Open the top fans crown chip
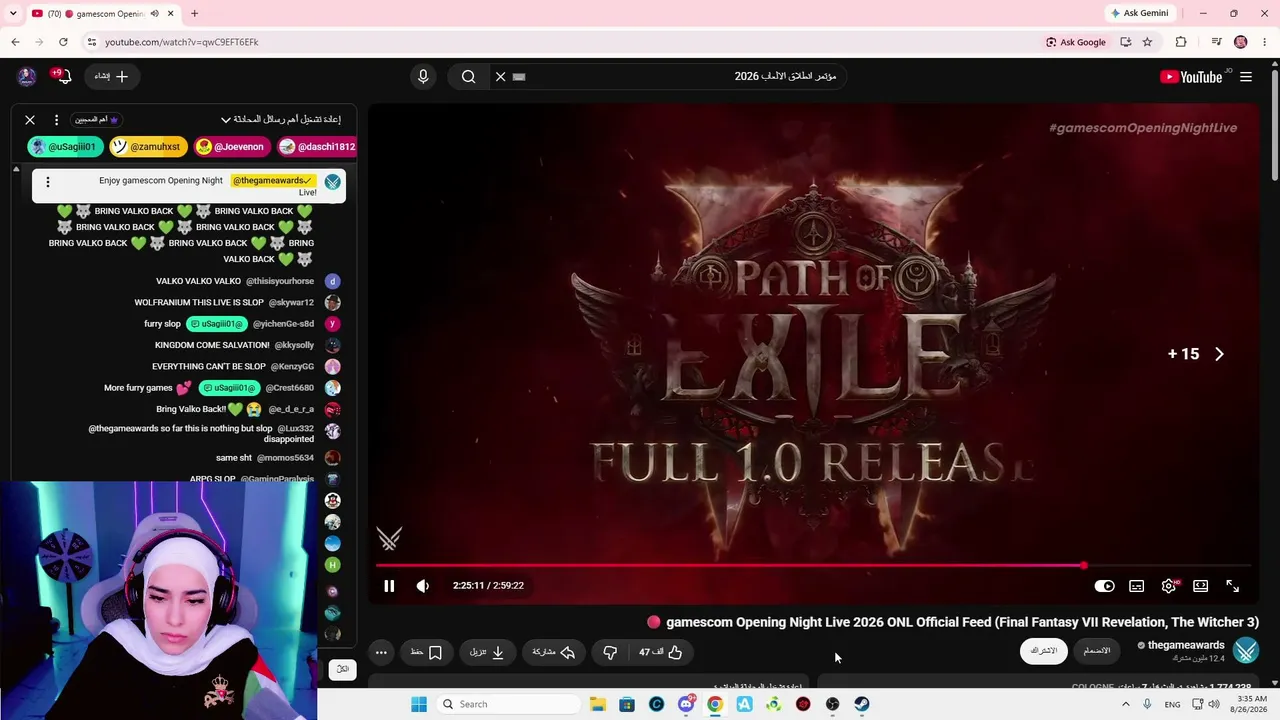 point(96,119)
